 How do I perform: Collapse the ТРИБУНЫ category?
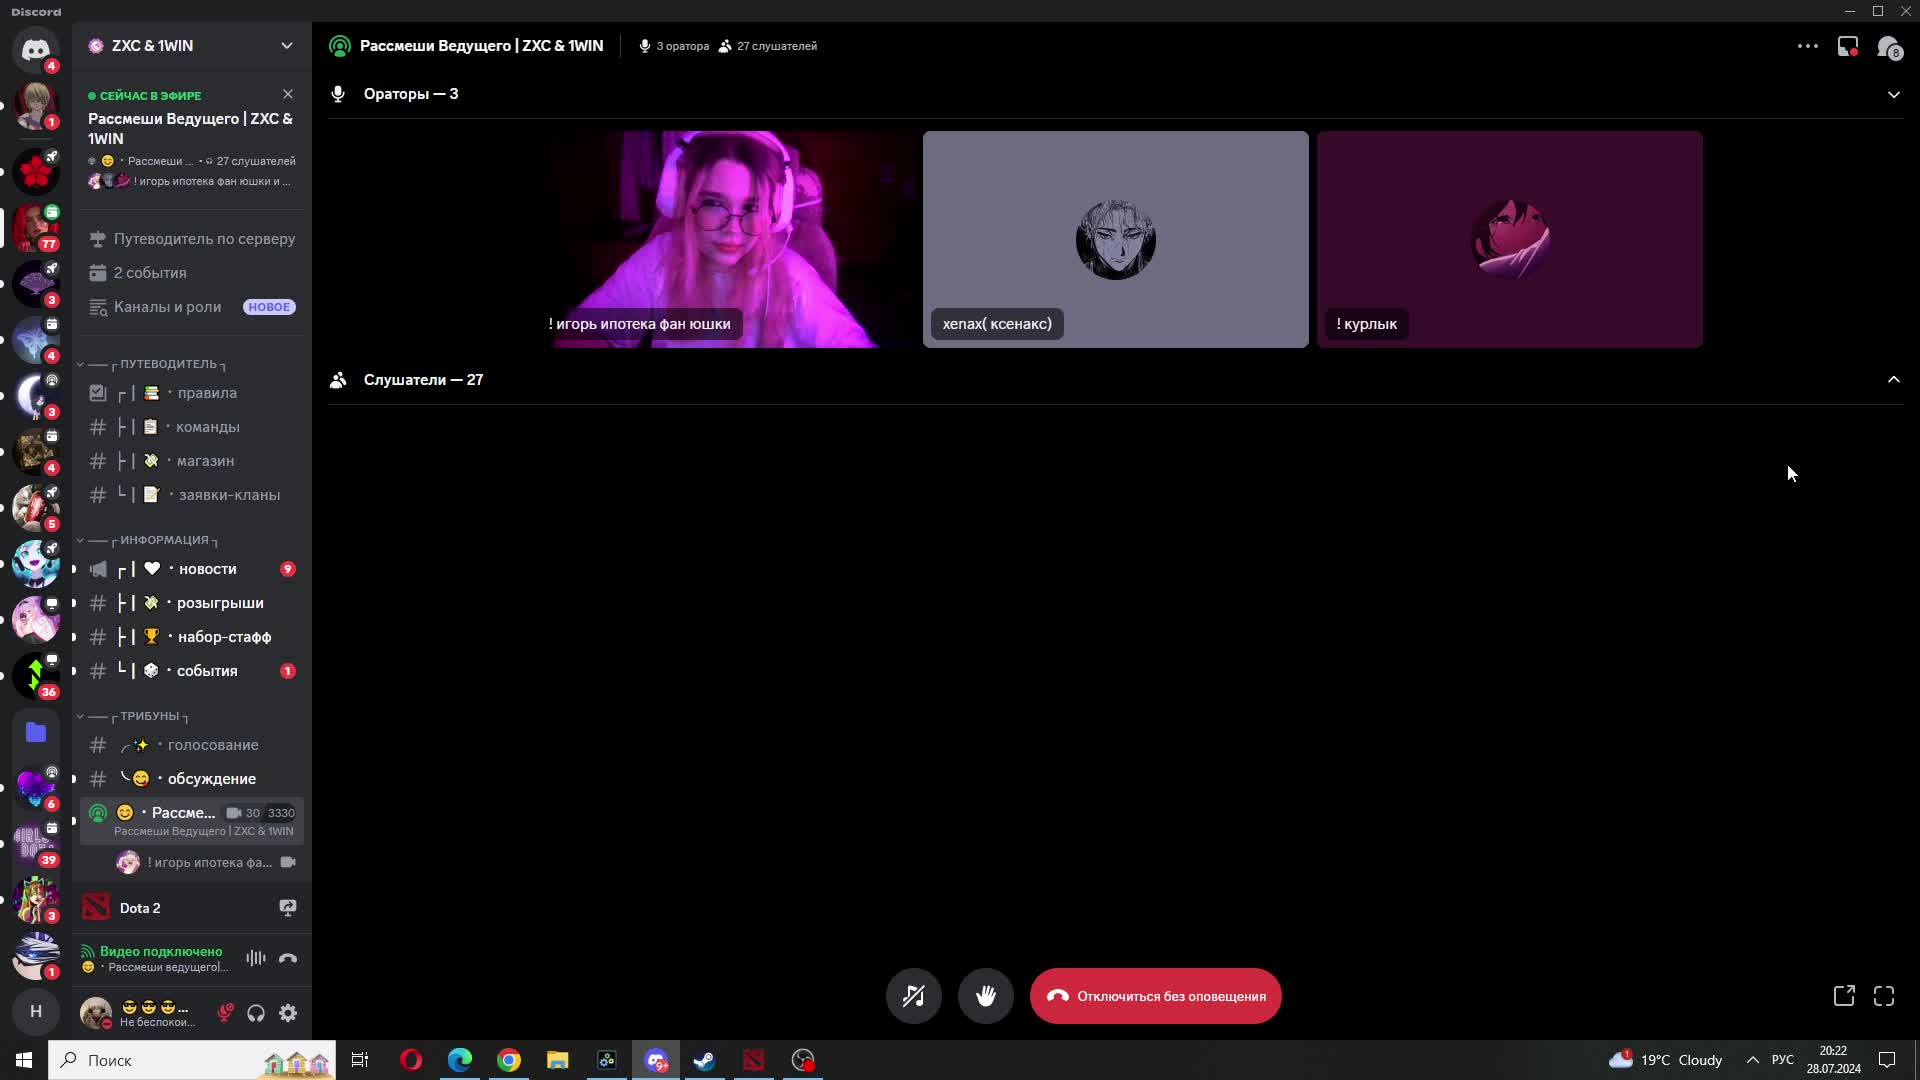click(134, 716)
